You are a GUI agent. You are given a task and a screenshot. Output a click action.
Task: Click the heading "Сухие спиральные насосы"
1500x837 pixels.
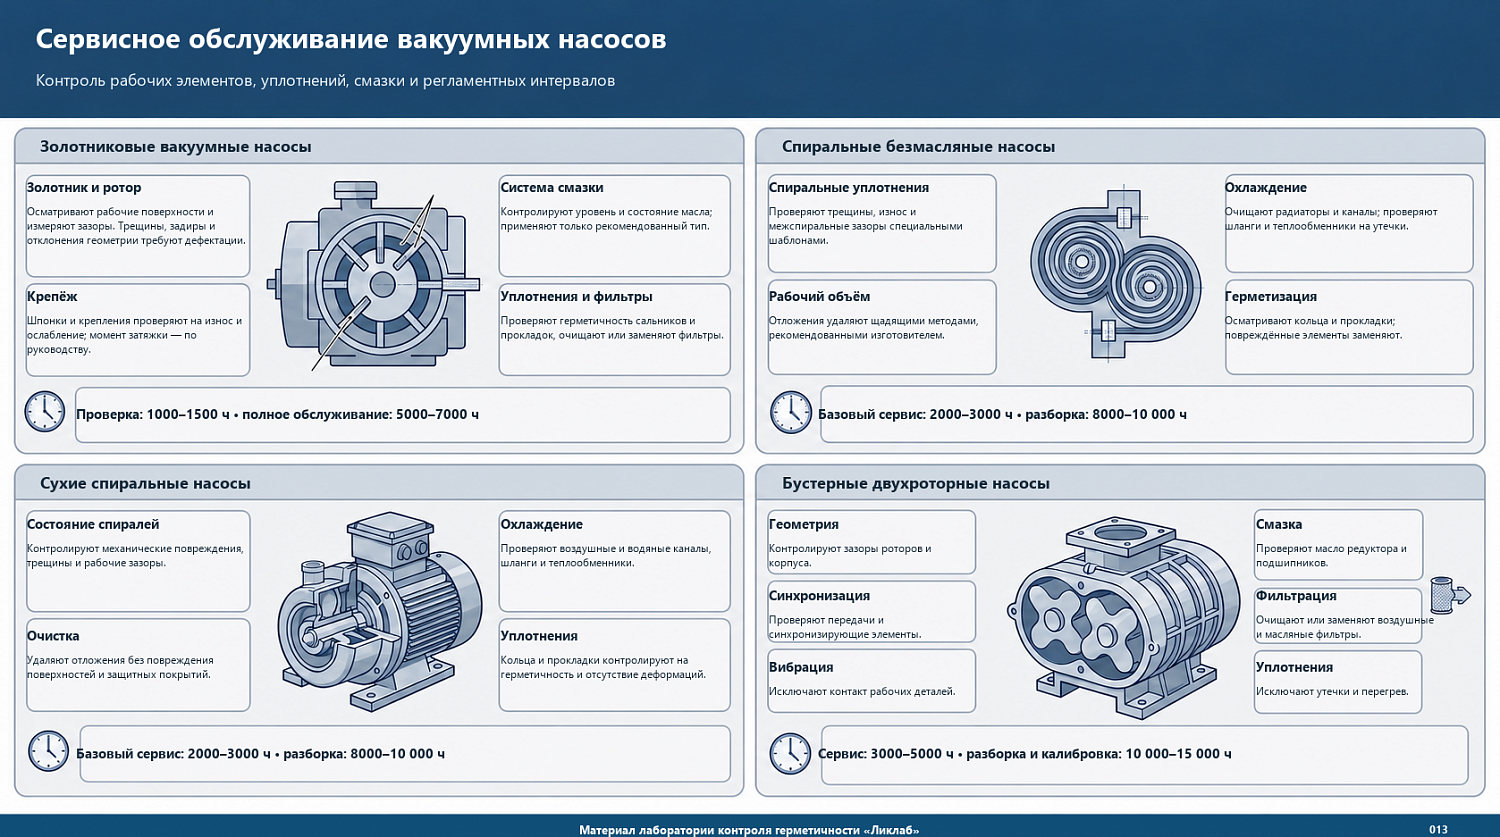[x=145, y=483]
